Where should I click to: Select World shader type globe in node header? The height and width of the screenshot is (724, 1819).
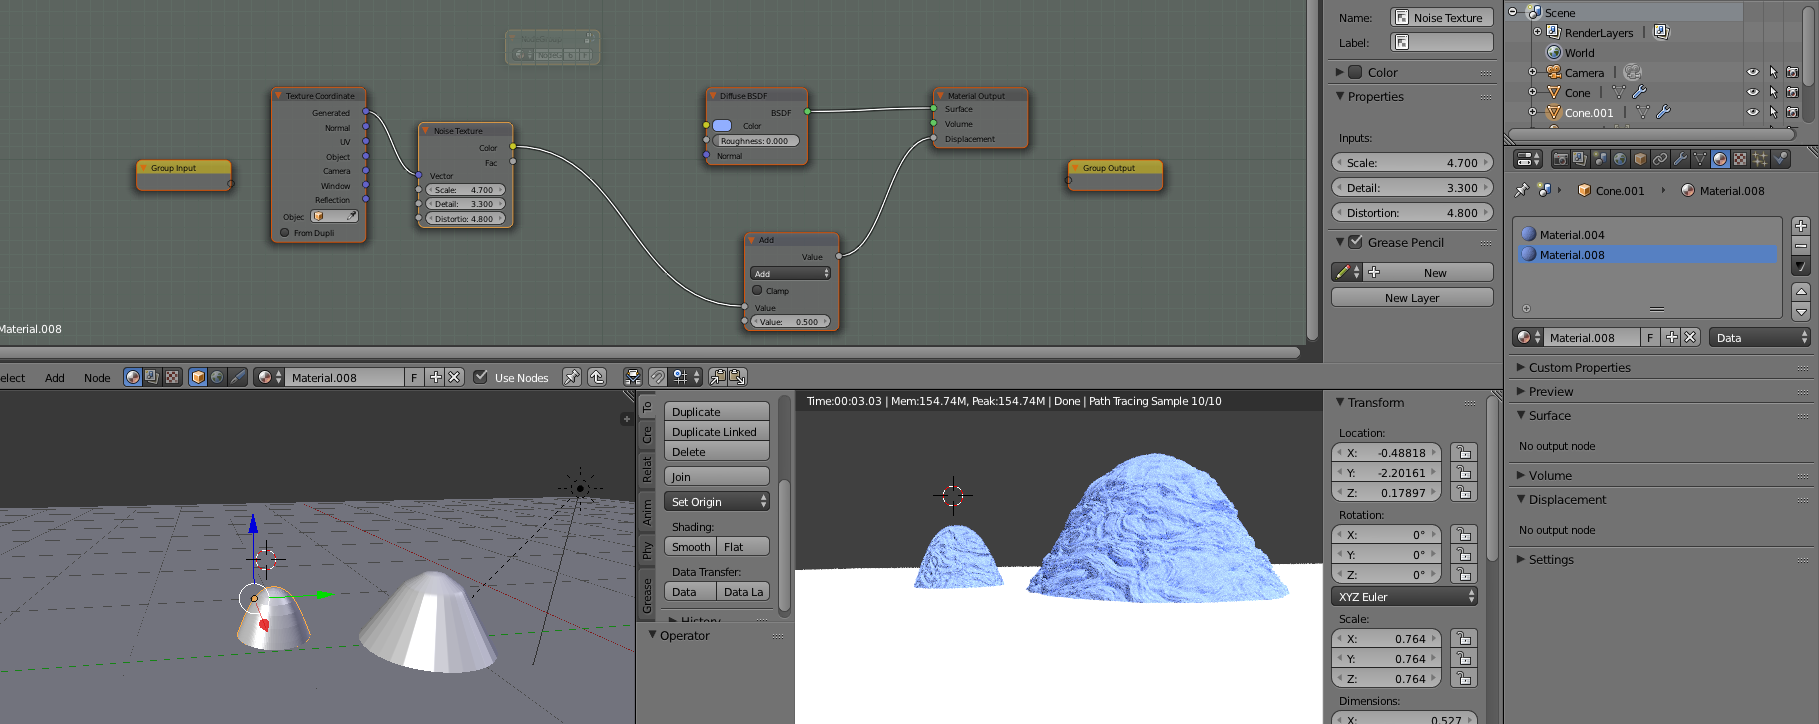click(217, 377)
